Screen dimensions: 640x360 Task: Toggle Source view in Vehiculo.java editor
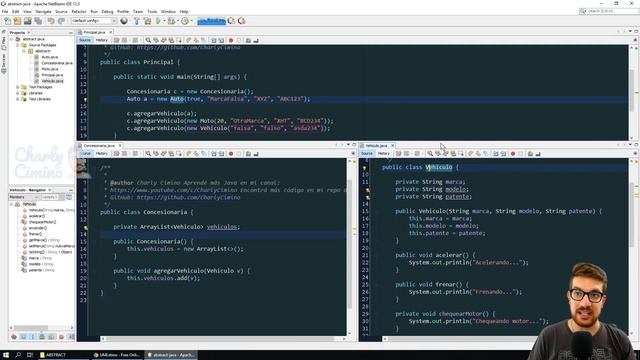click(367, 153)
